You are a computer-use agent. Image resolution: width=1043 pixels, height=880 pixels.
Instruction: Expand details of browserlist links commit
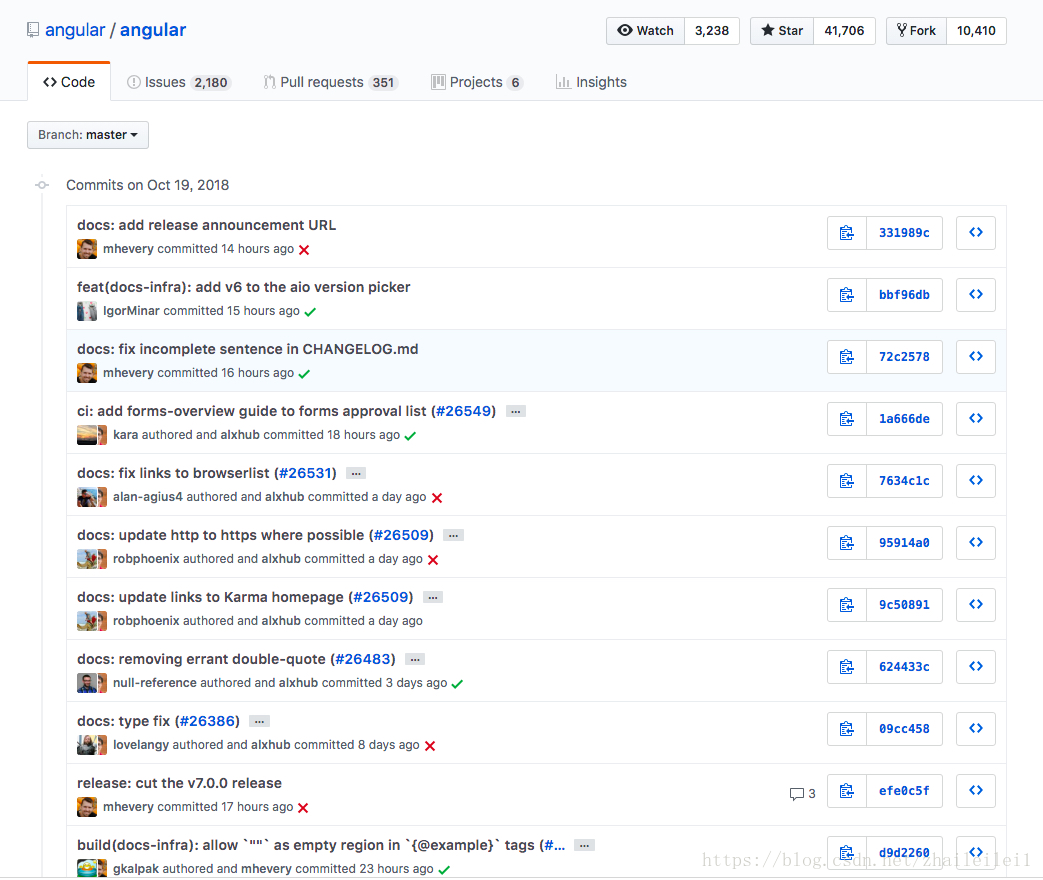[x=356, y=473]
